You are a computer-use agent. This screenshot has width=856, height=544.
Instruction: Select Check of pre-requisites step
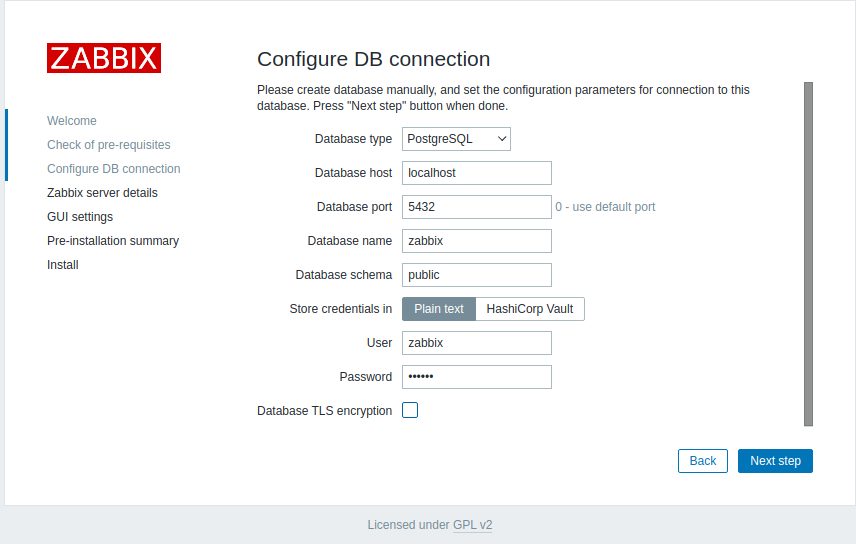[x=109, y=145]
